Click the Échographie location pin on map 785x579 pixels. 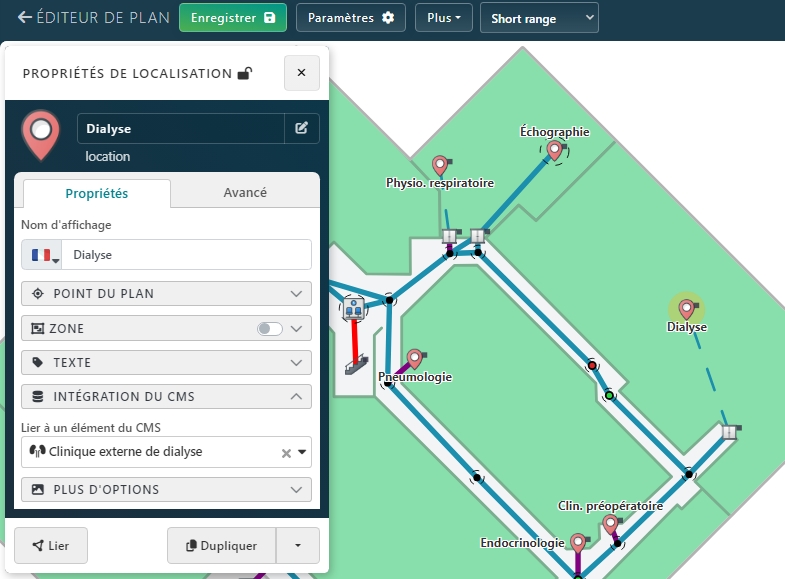click(x=553, y=151)
